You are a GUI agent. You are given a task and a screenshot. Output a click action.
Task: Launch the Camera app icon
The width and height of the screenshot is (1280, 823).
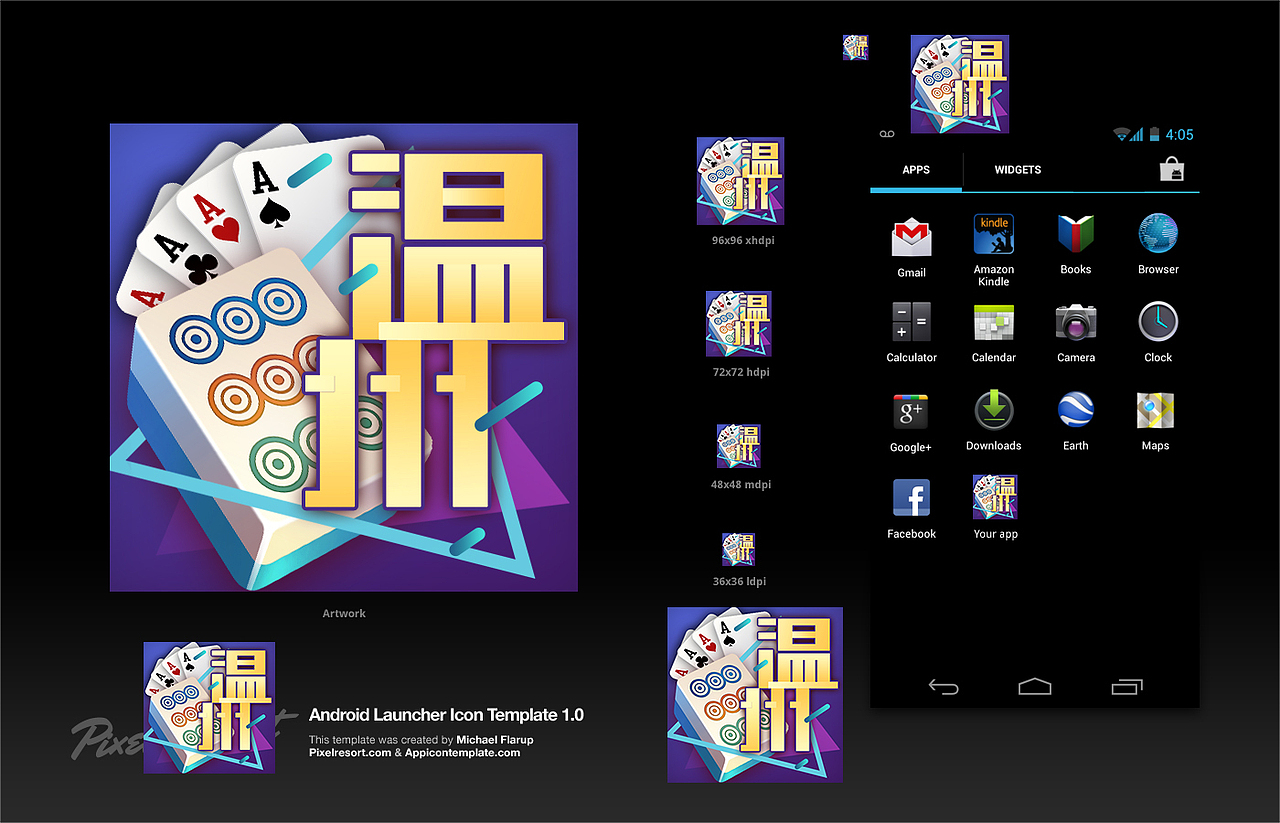click(1076, 322)
